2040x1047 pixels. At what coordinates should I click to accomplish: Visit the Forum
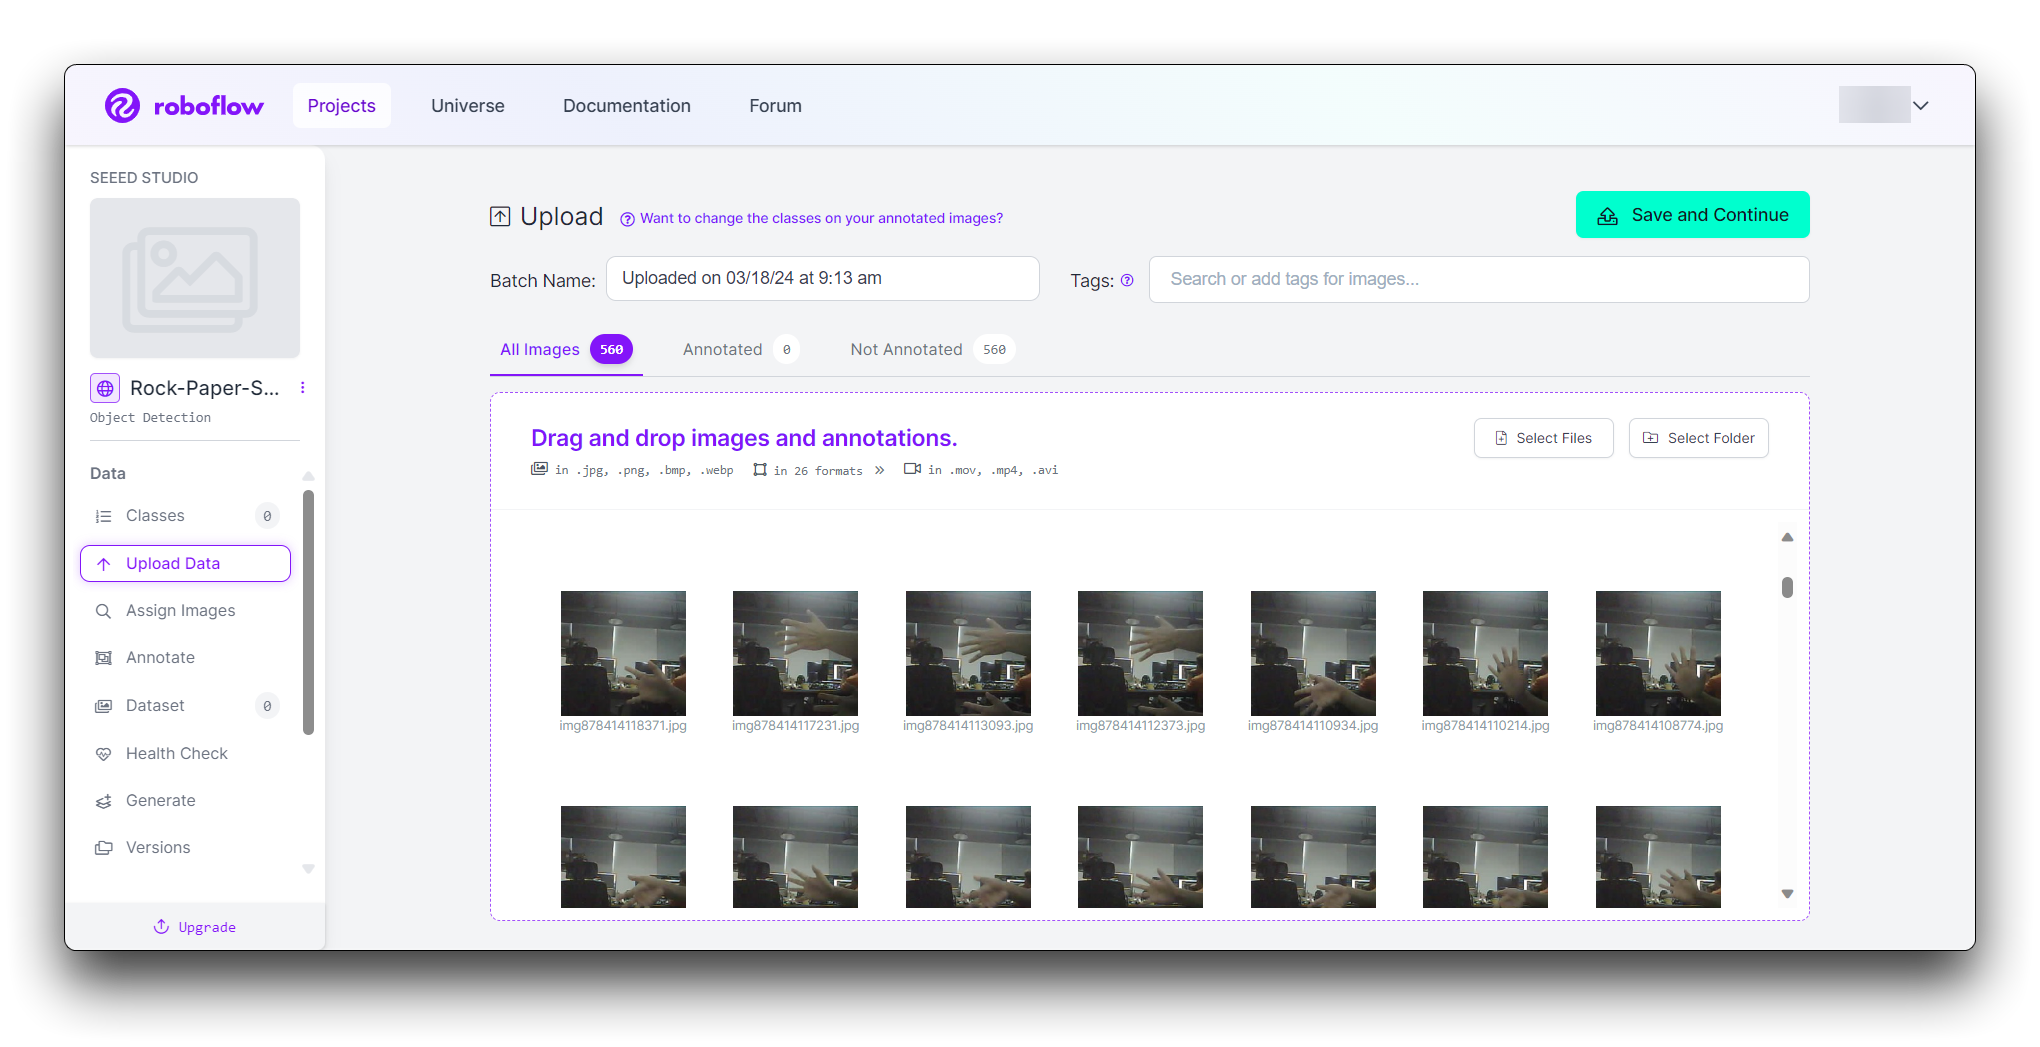(x=776, y=106)
